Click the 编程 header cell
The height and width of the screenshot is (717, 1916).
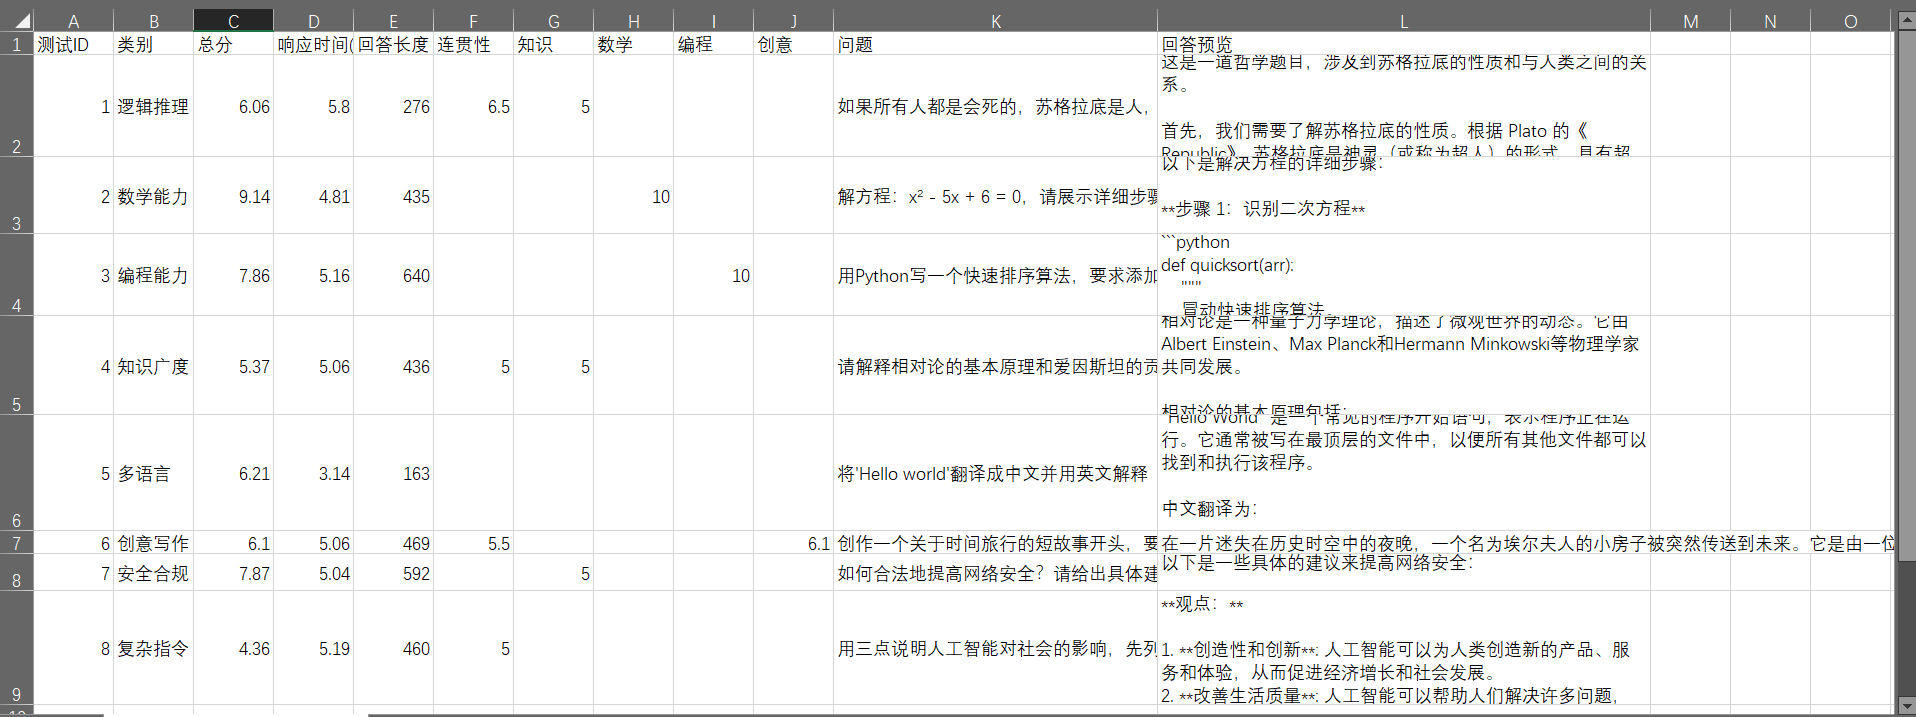(x=713, y=44)
